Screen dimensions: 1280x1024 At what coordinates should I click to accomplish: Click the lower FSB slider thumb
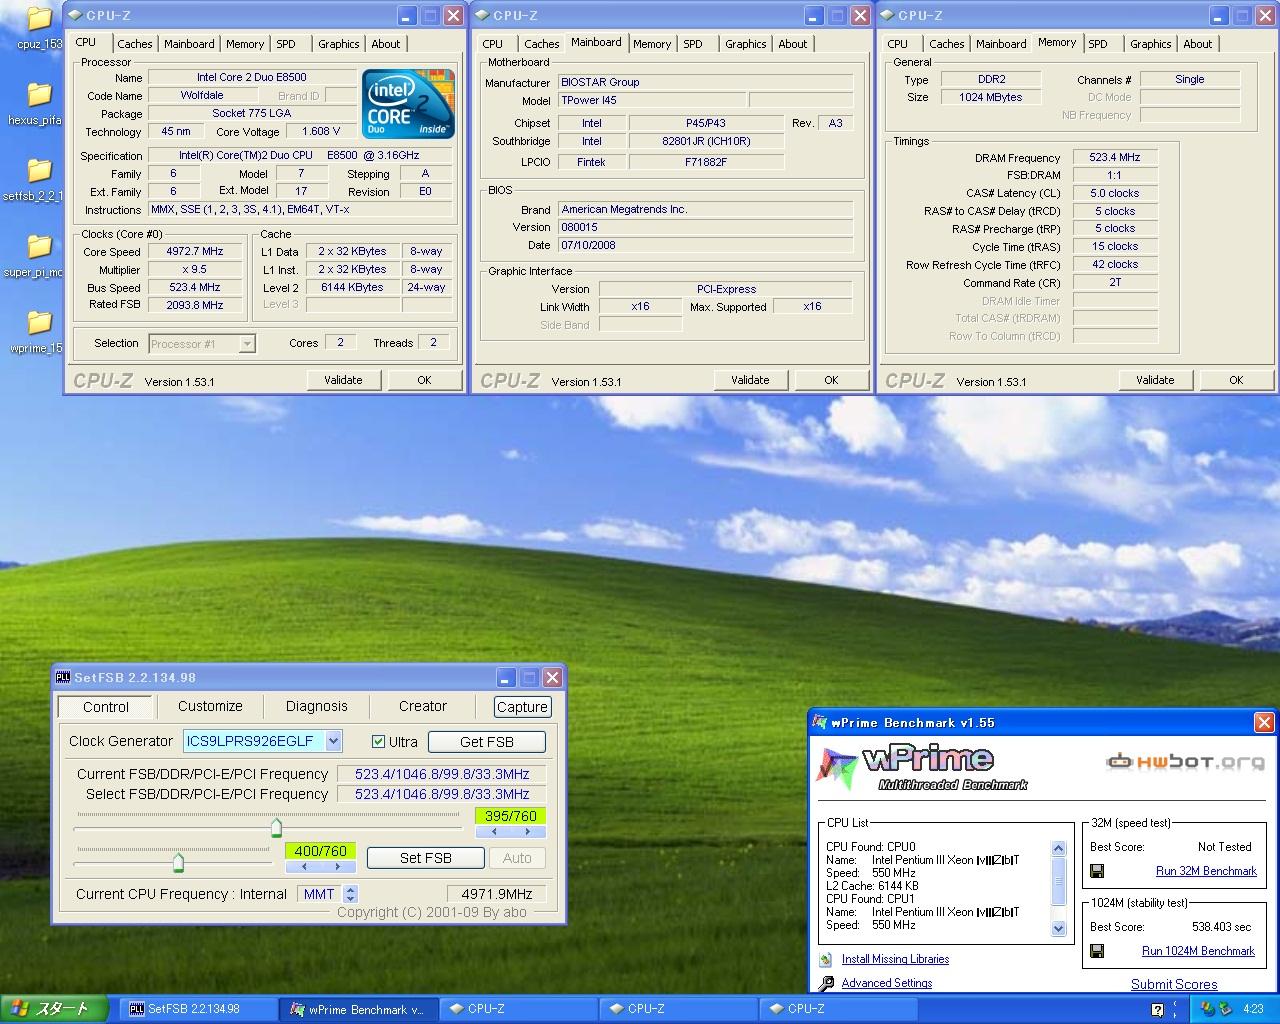click(178, 861)
